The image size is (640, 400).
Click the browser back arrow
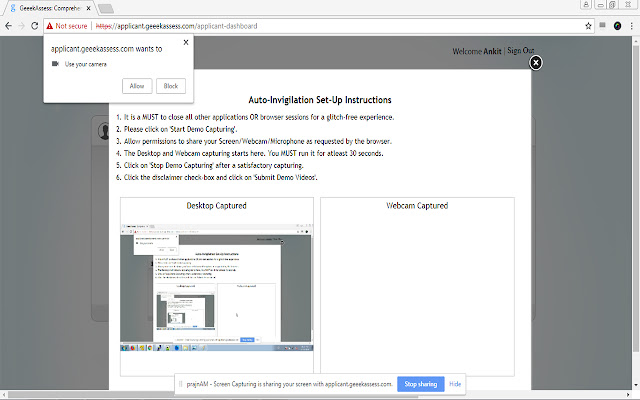[8, 24]
